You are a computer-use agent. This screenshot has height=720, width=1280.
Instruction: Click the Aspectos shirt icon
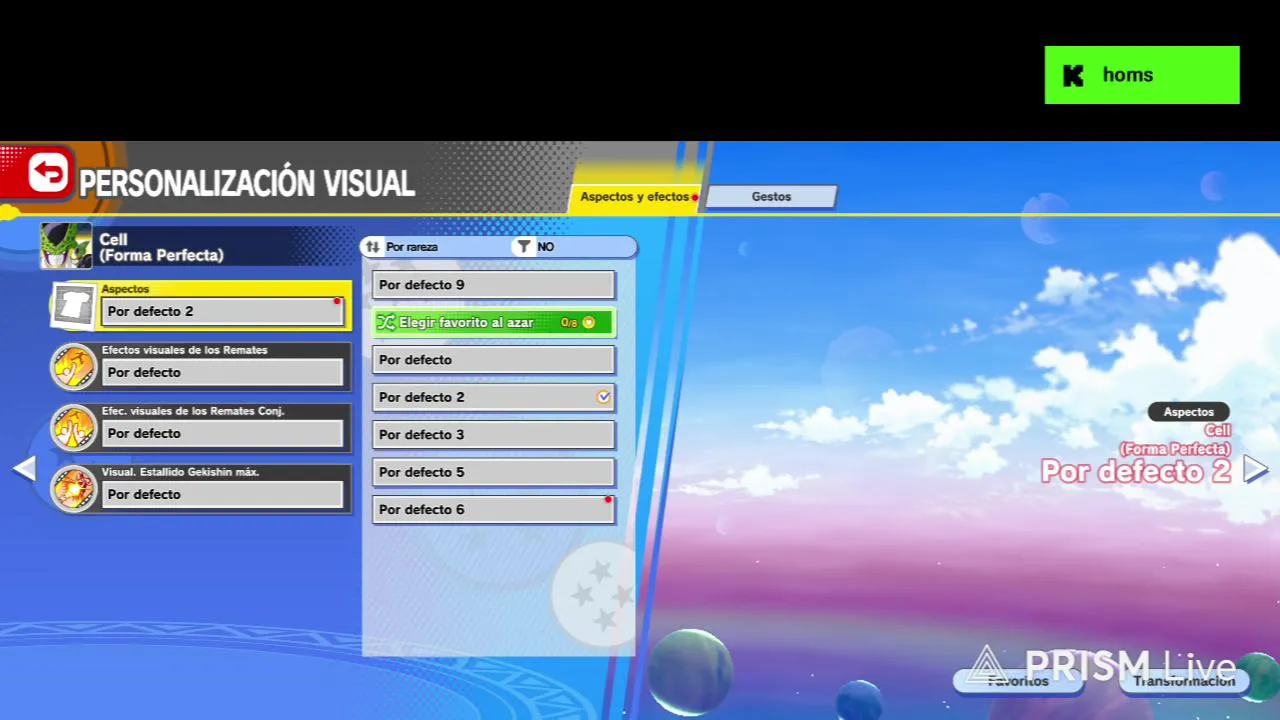coord(74,306)
